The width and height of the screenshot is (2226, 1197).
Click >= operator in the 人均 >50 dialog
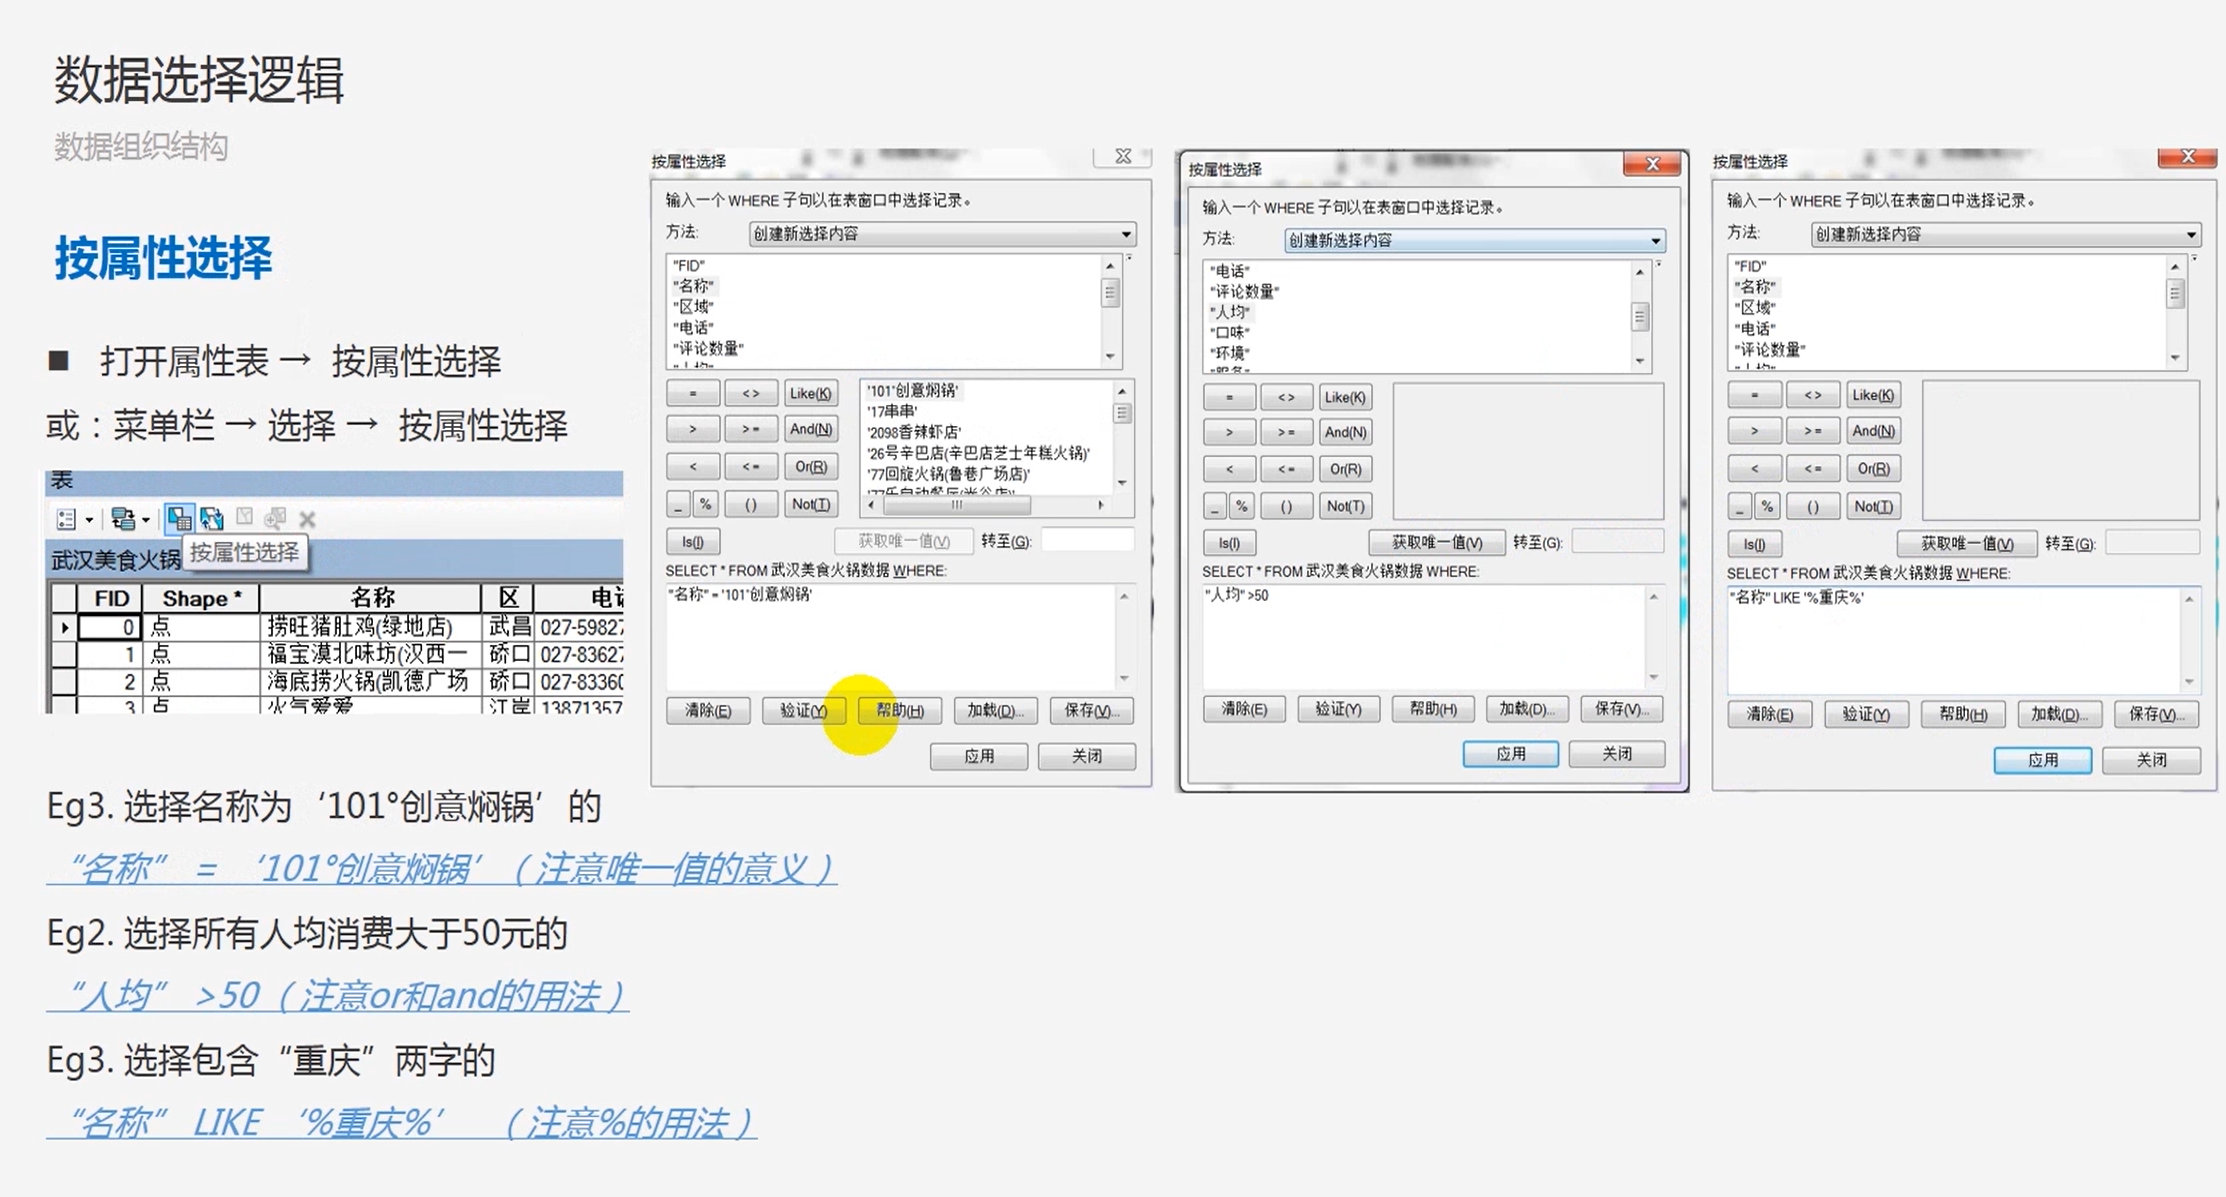click(1286, 433)
